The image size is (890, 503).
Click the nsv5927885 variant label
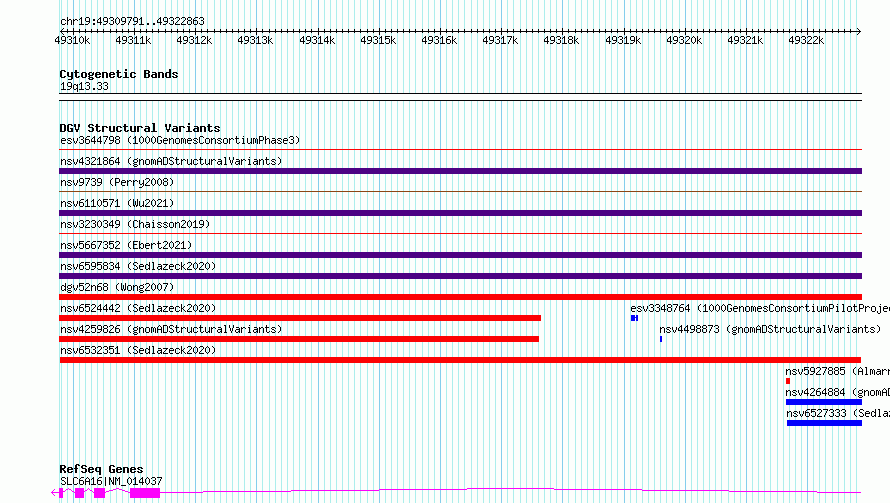(838, 371)
